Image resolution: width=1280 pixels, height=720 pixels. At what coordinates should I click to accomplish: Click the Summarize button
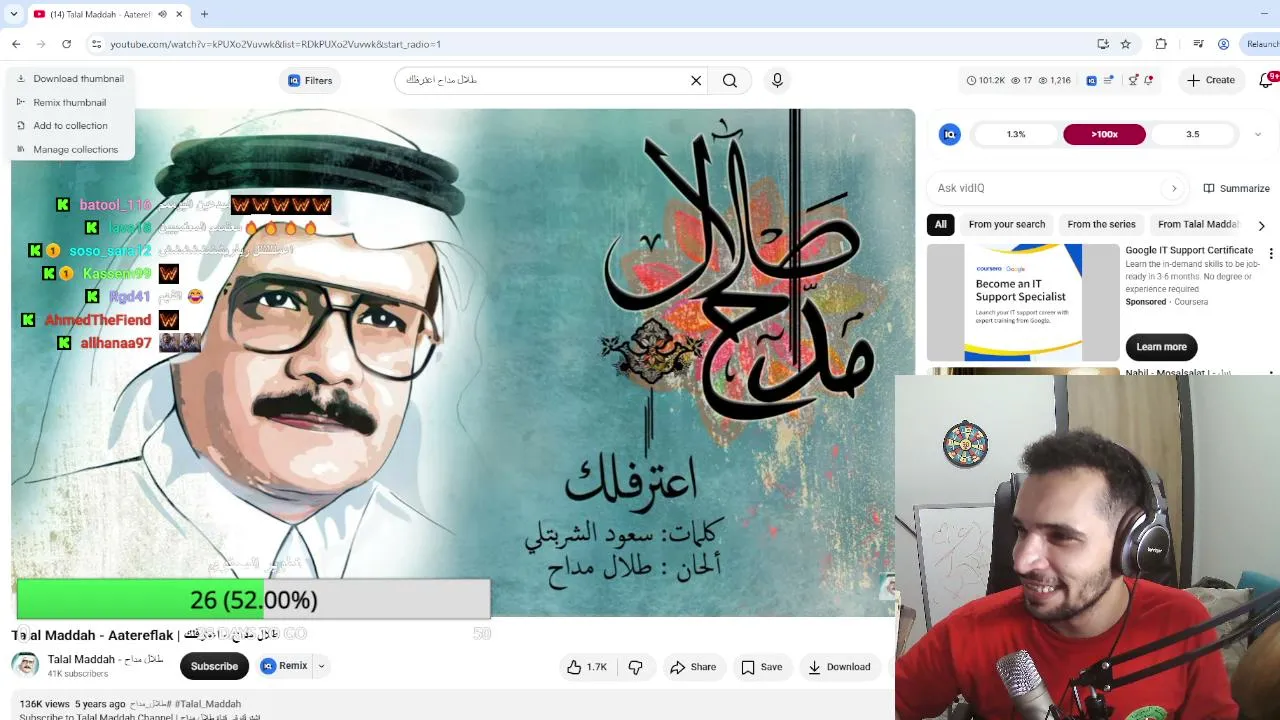tap(1237, 188)
